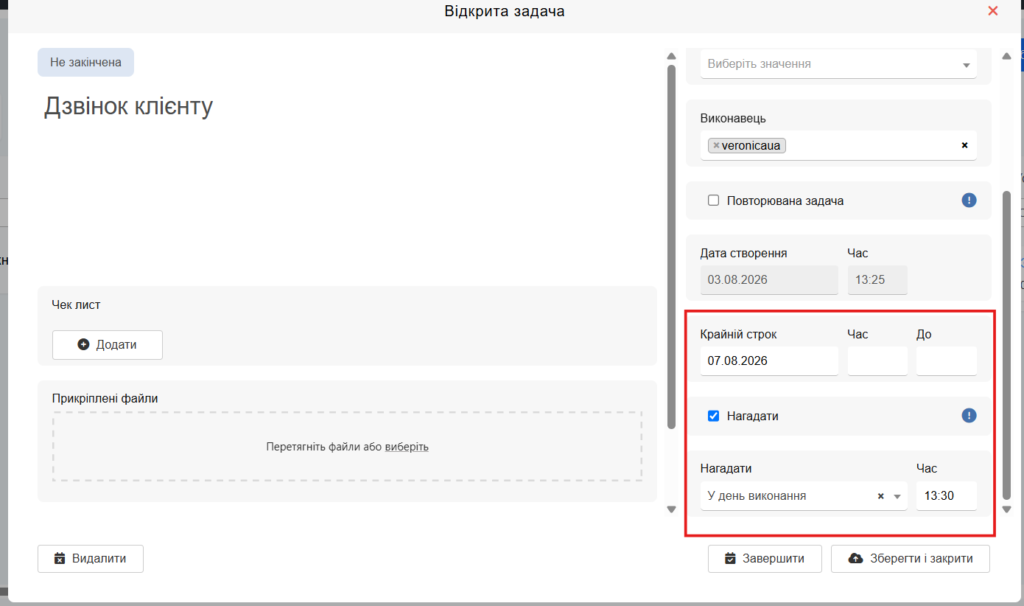This screenshot has height=606, width=1024.
Task: Click the Прикріплені файли label
Action: click(x=105, y=398)
